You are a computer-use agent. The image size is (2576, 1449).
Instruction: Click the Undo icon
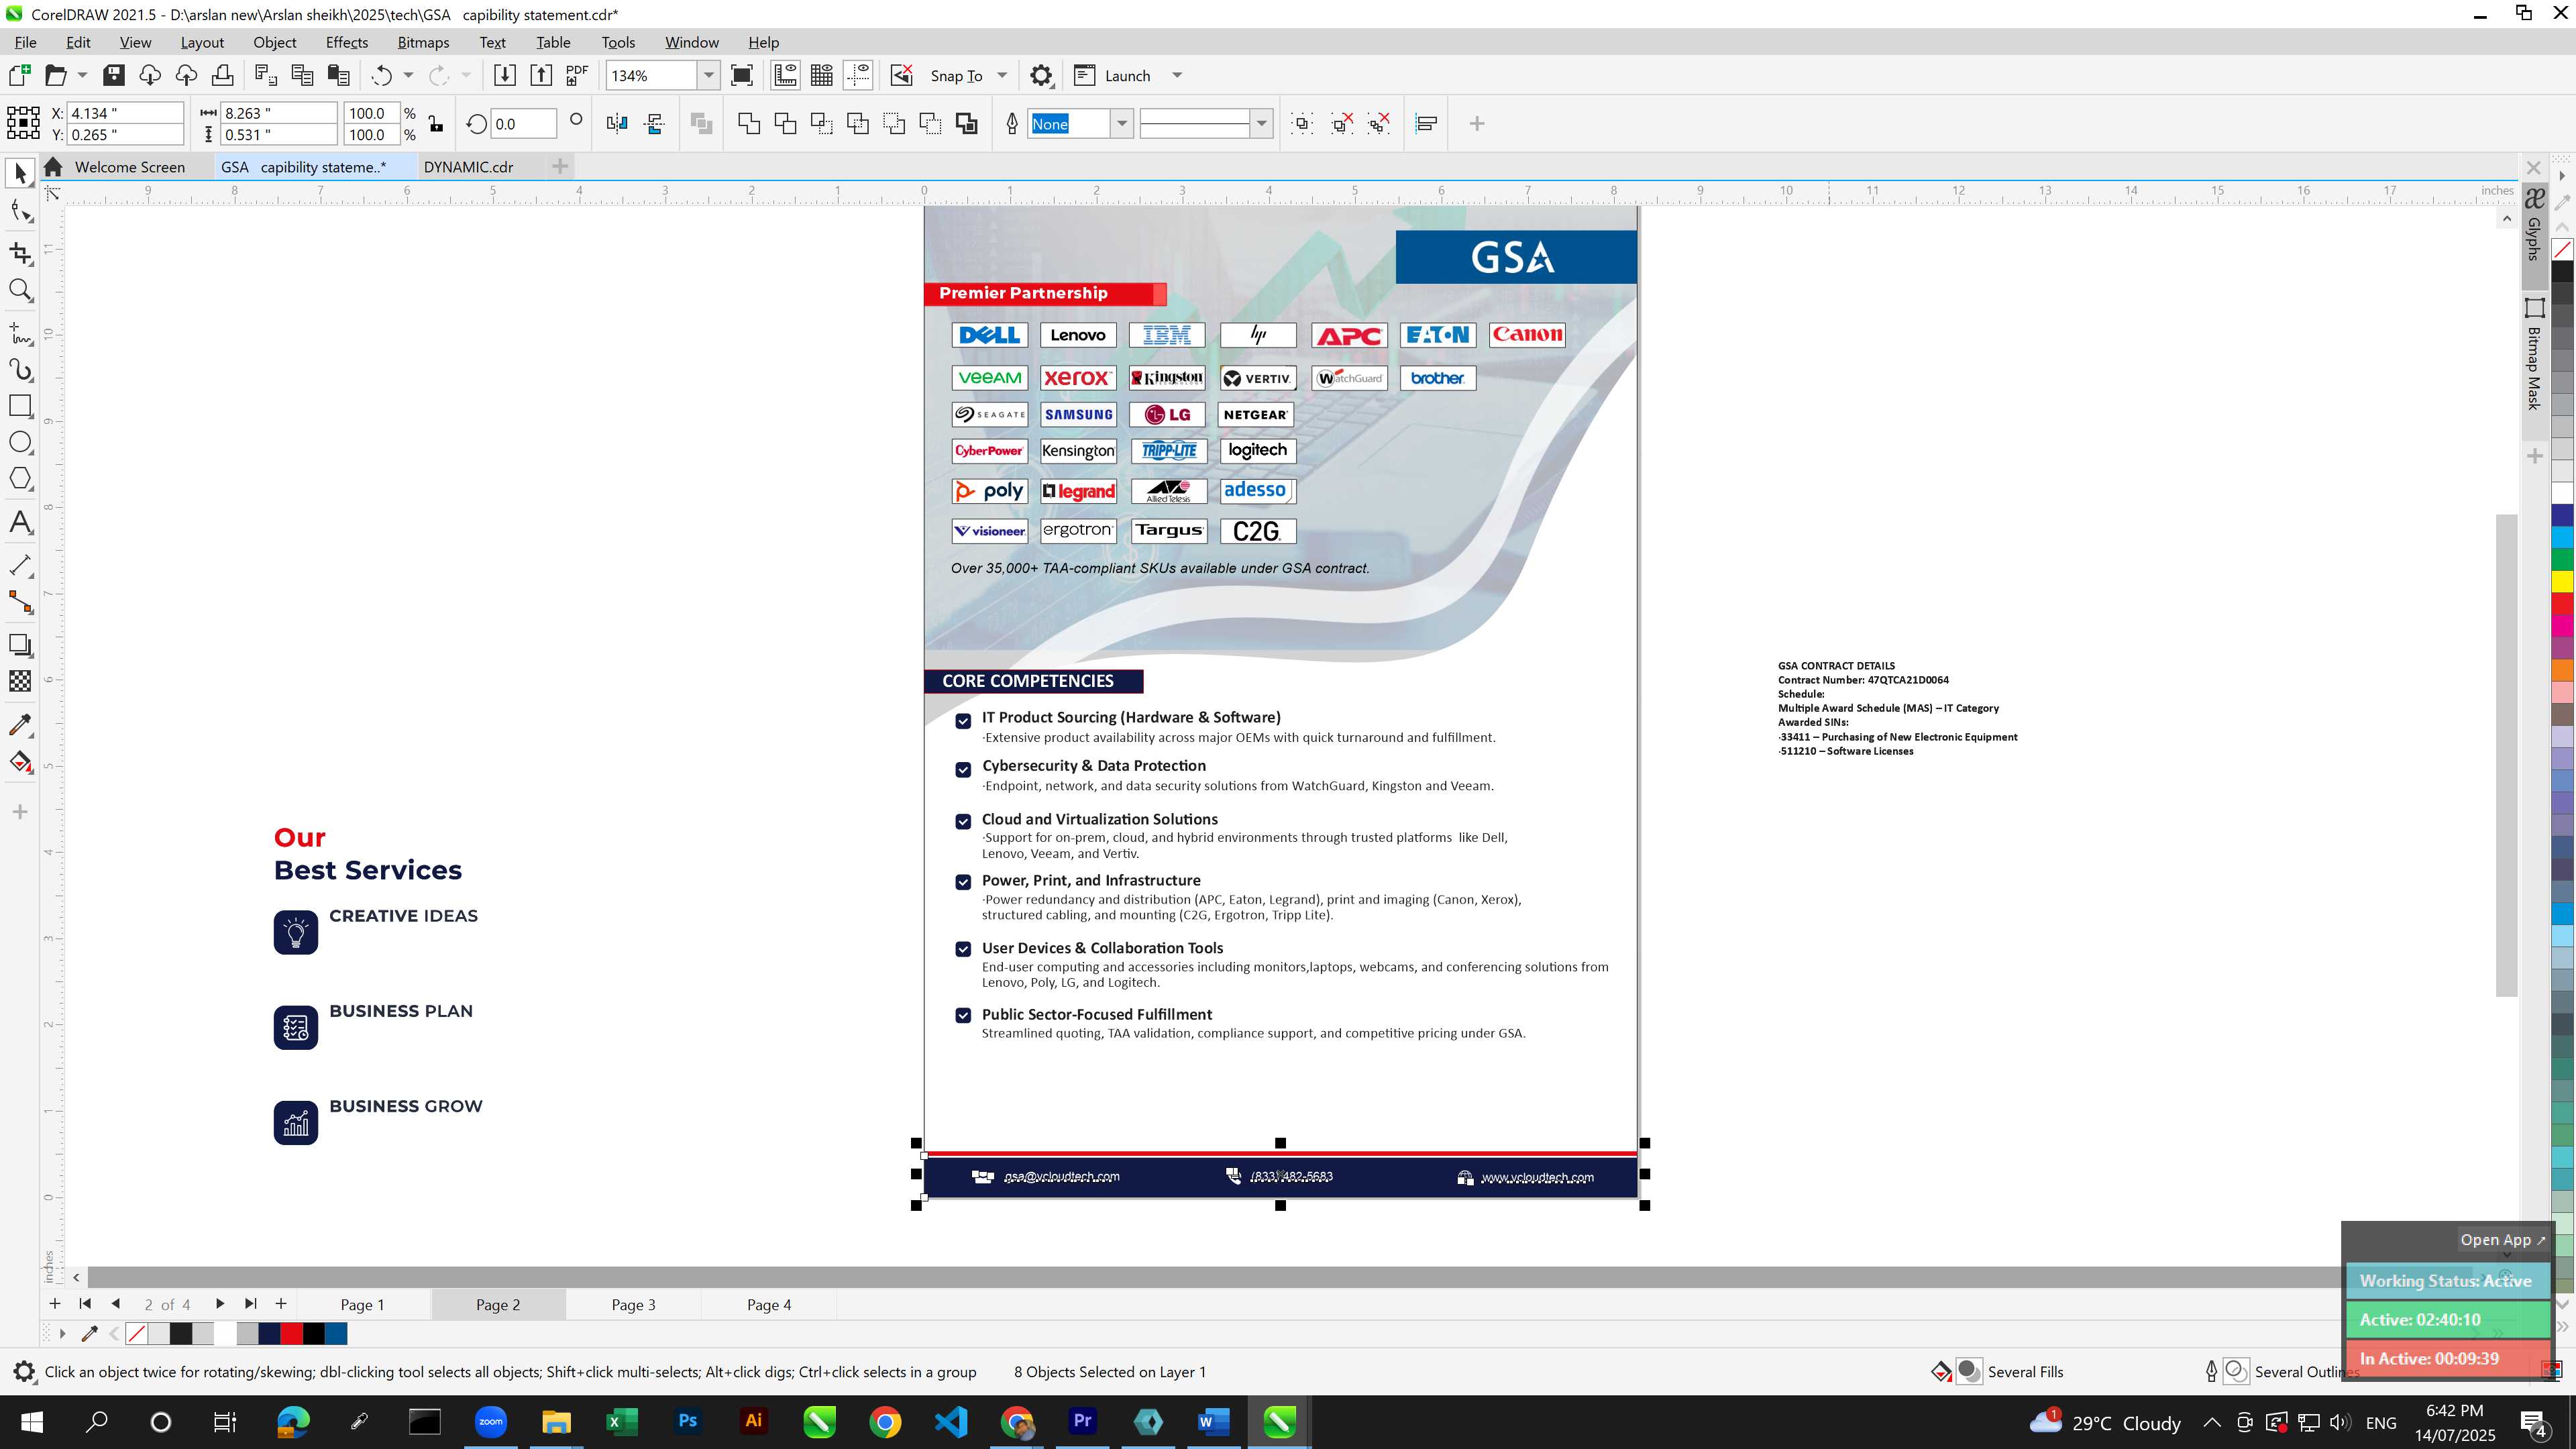coord(381,75)
